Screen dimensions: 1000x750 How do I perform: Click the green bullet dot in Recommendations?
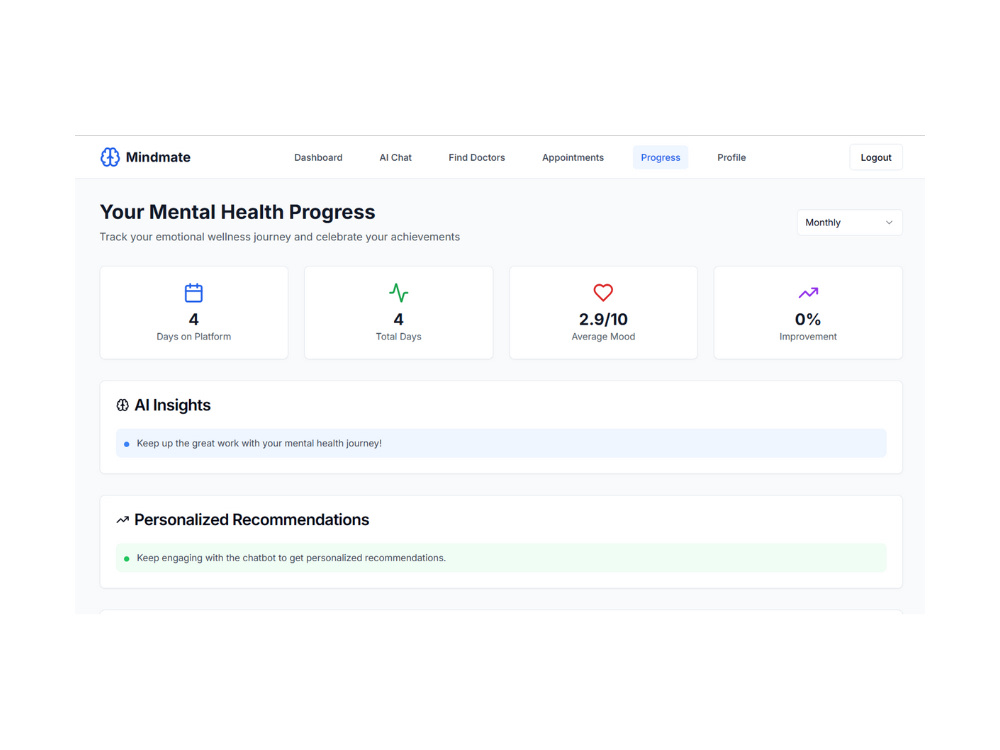click(126, 559)
